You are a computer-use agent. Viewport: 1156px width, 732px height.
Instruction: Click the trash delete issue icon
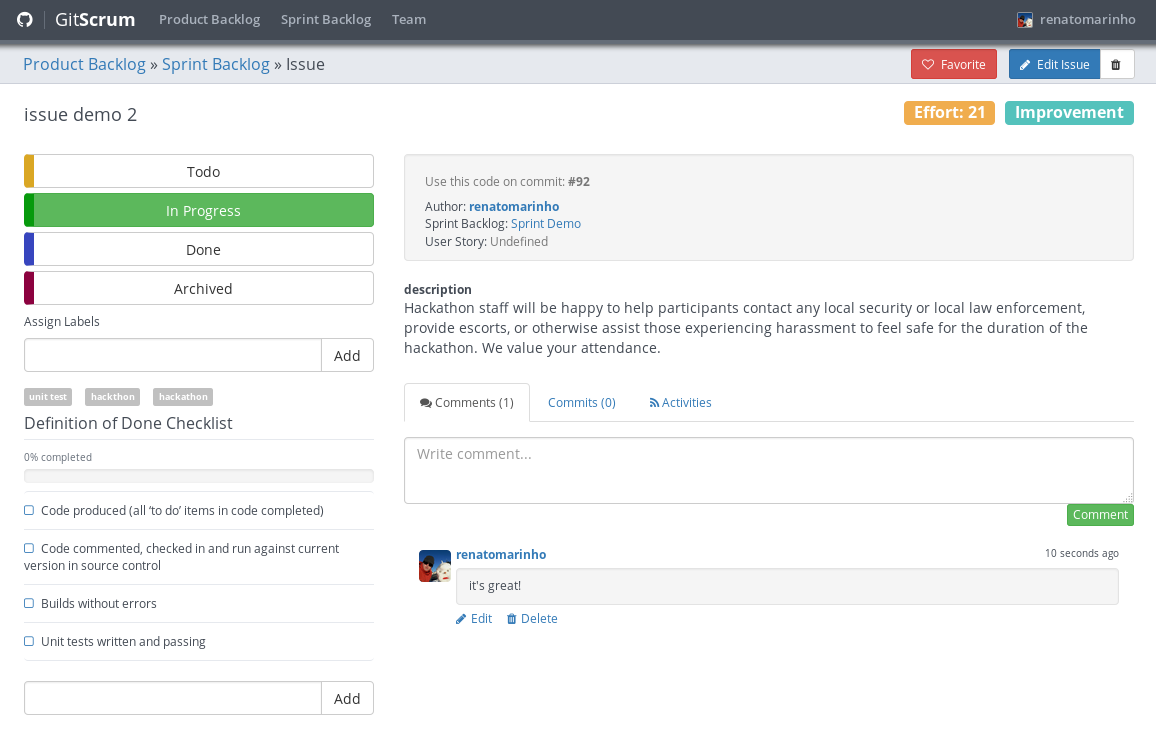(1116, 65)
